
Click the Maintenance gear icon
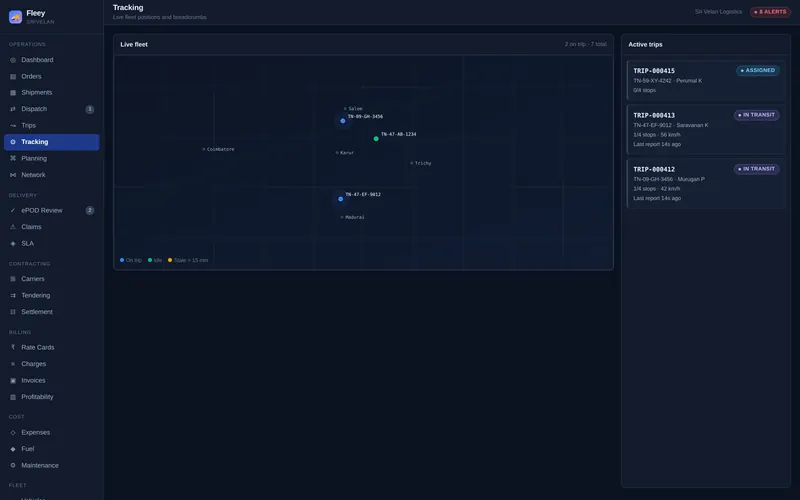tap(13, 465)
